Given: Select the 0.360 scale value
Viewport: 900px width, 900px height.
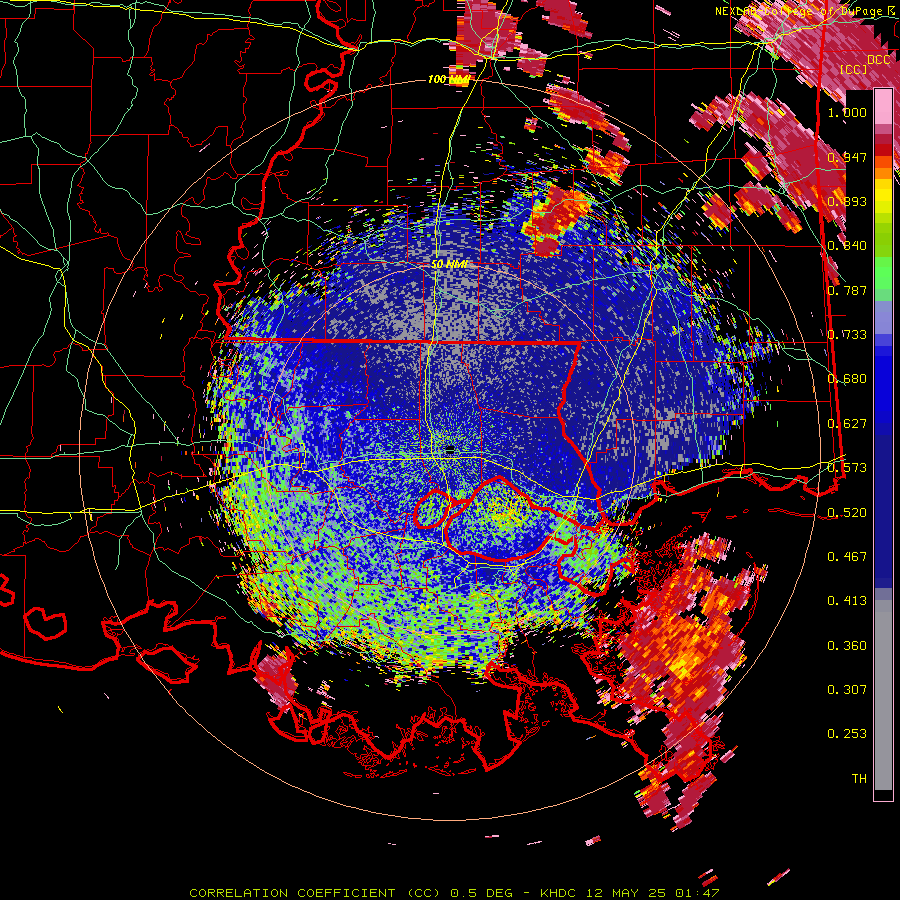Looking at the screenshot, I should click(x=847, y=645).
